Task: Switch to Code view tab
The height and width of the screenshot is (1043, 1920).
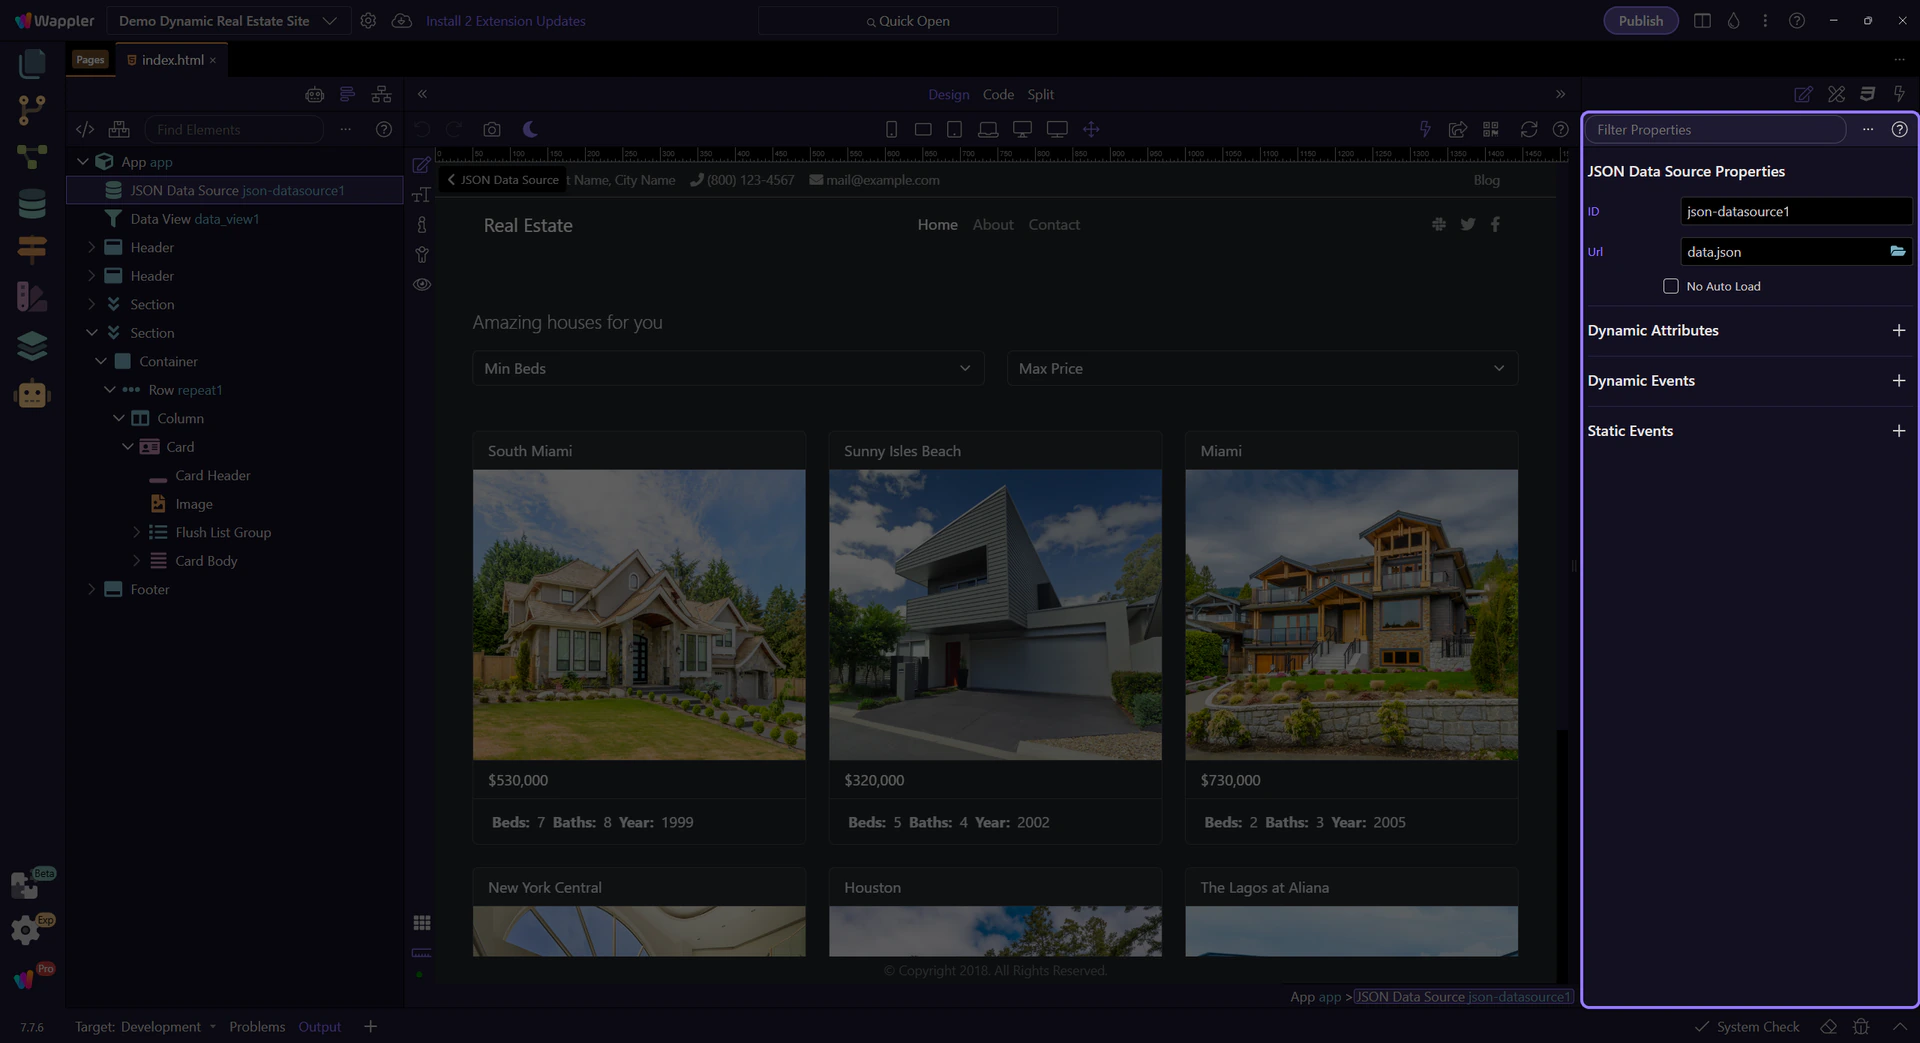Action: pyautogui.click(x=997, y=94)
